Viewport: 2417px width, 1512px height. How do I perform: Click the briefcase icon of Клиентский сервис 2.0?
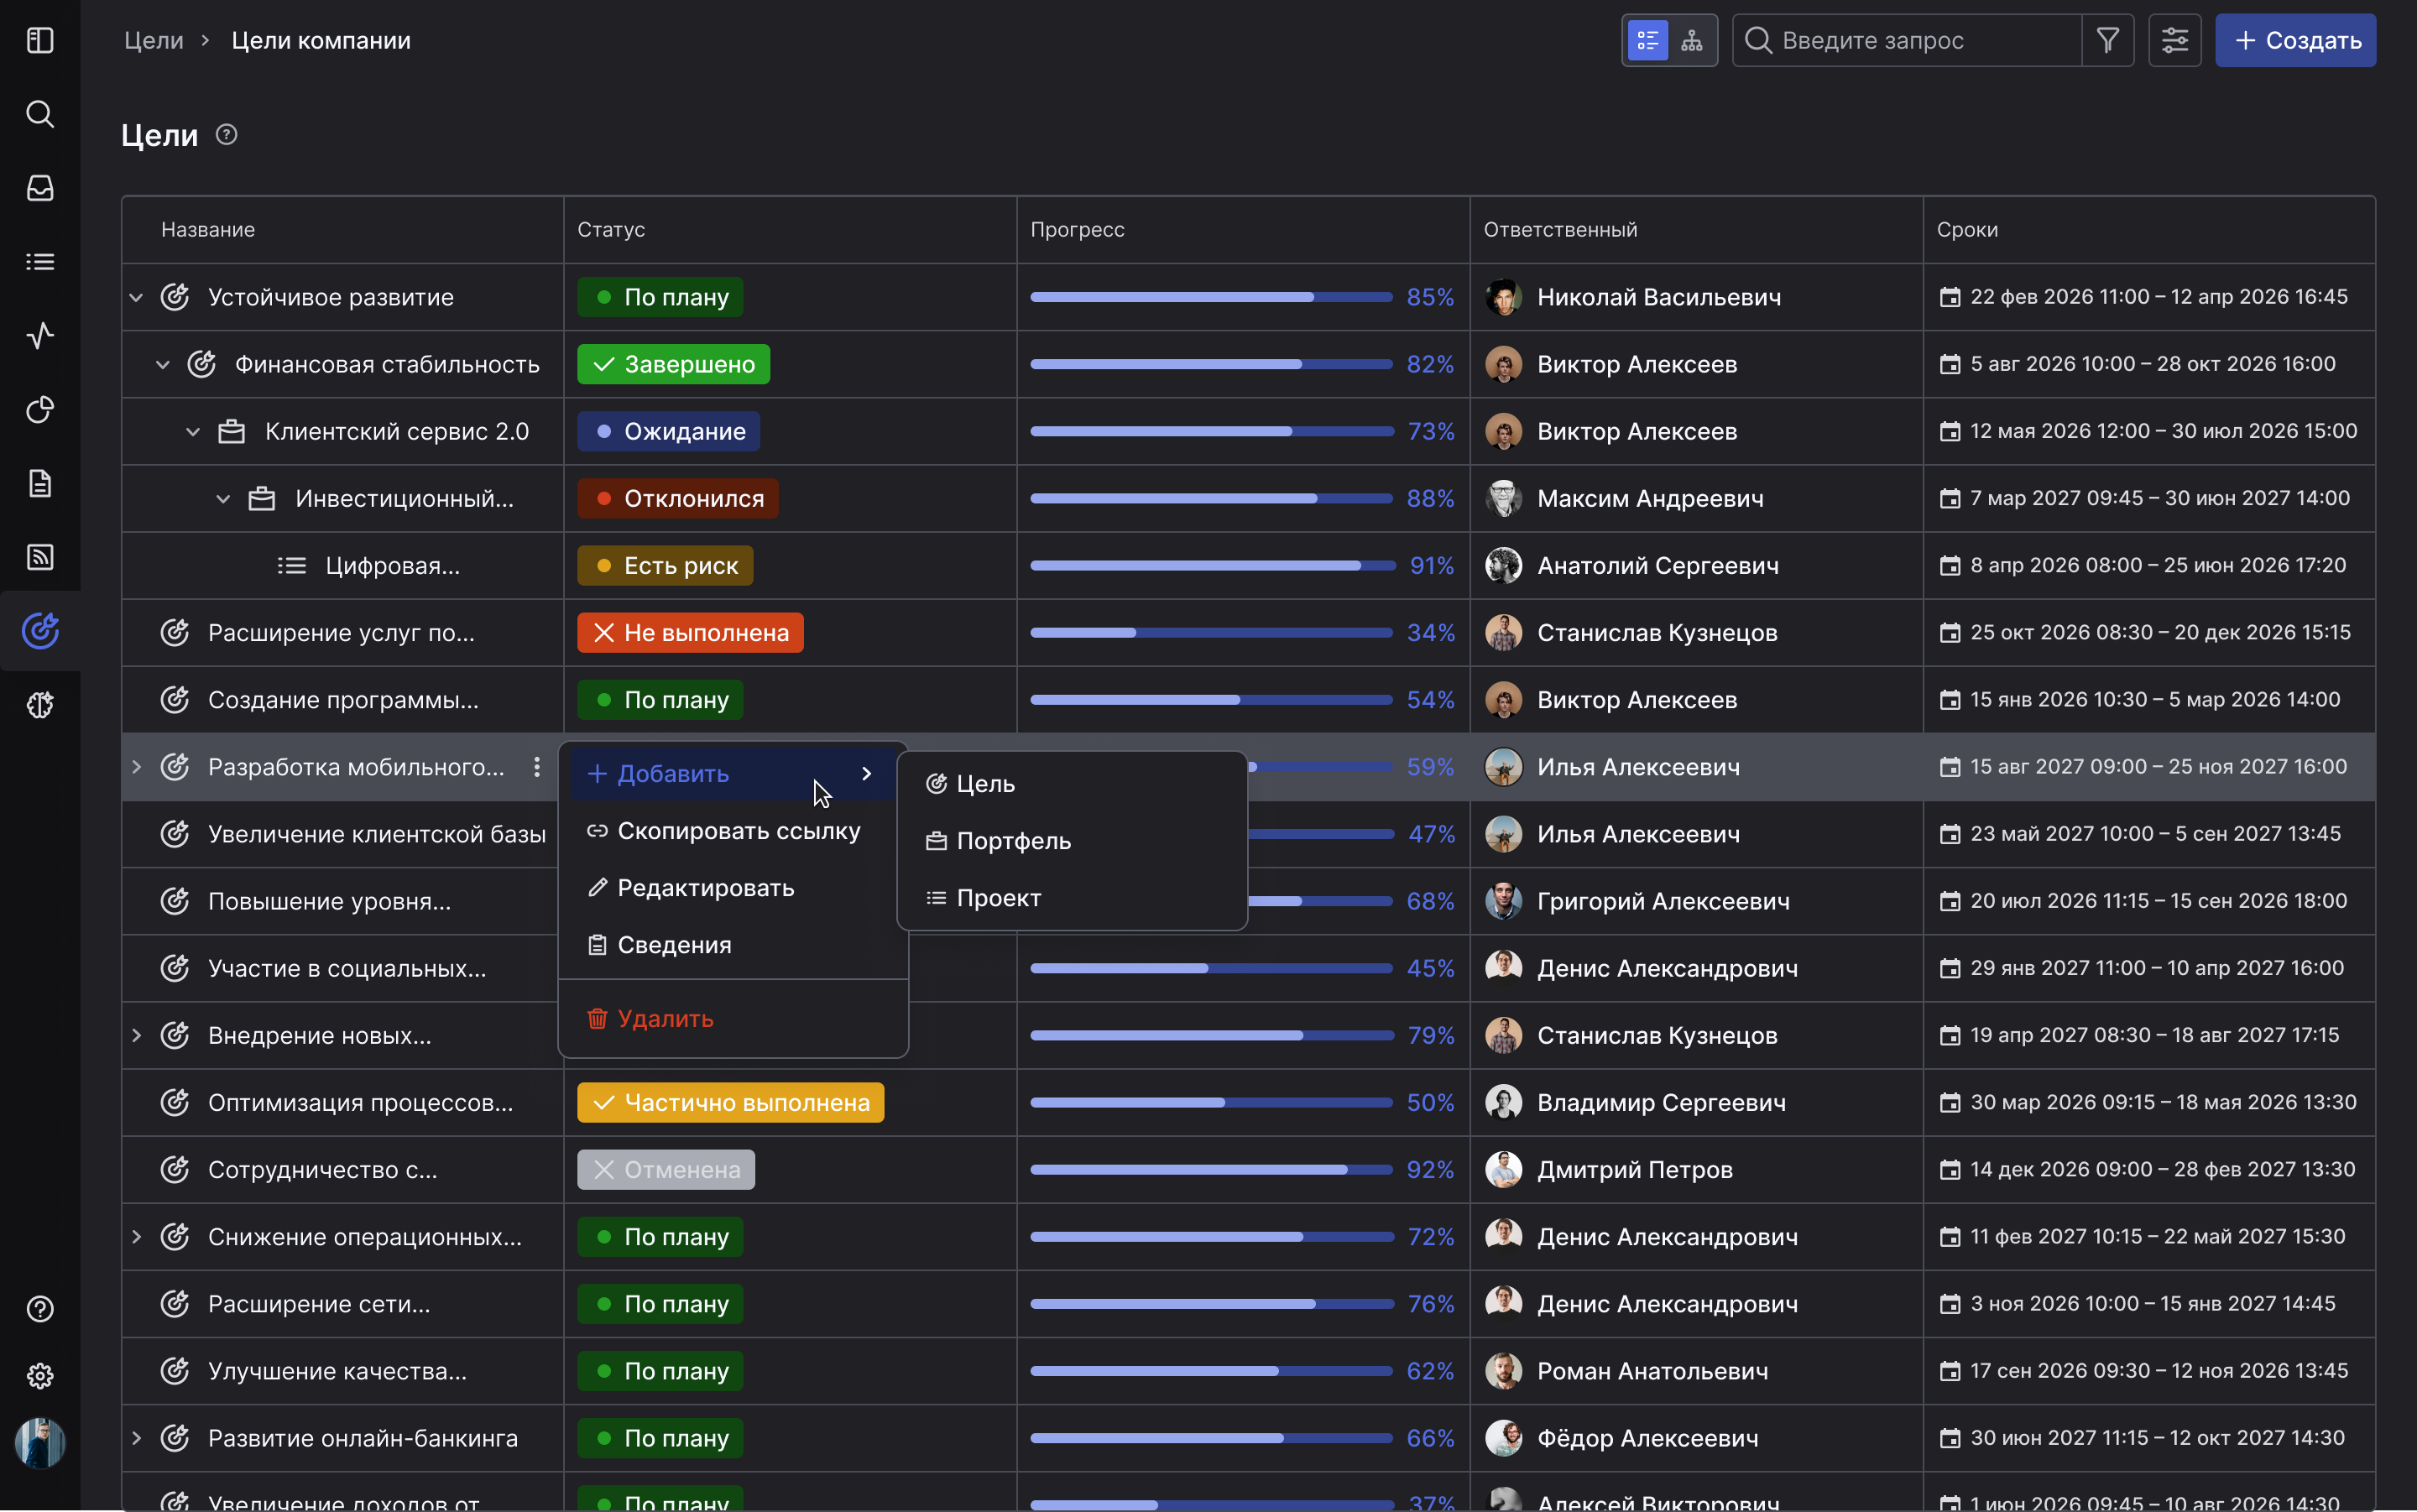click(x=232, y=432)
